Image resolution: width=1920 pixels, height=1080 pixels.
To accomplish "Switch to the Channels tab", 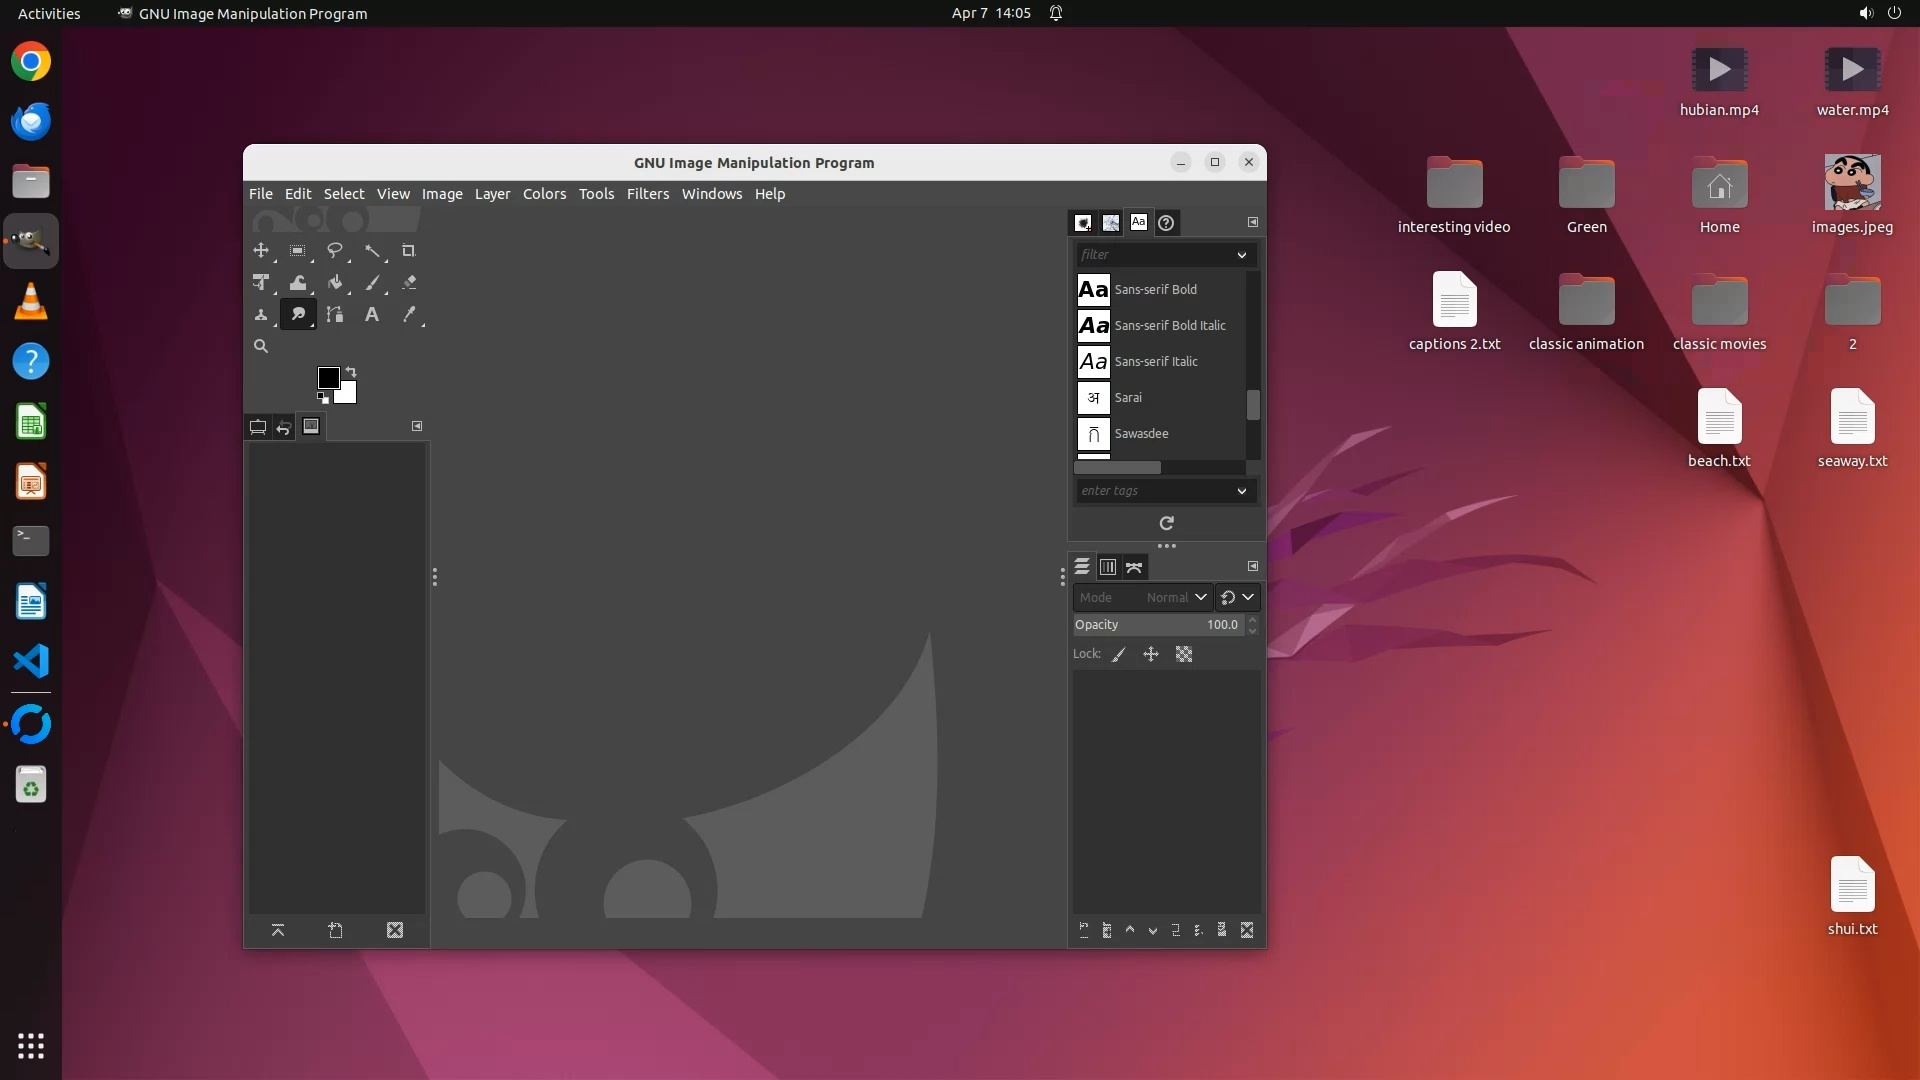I will (1108, 567).
